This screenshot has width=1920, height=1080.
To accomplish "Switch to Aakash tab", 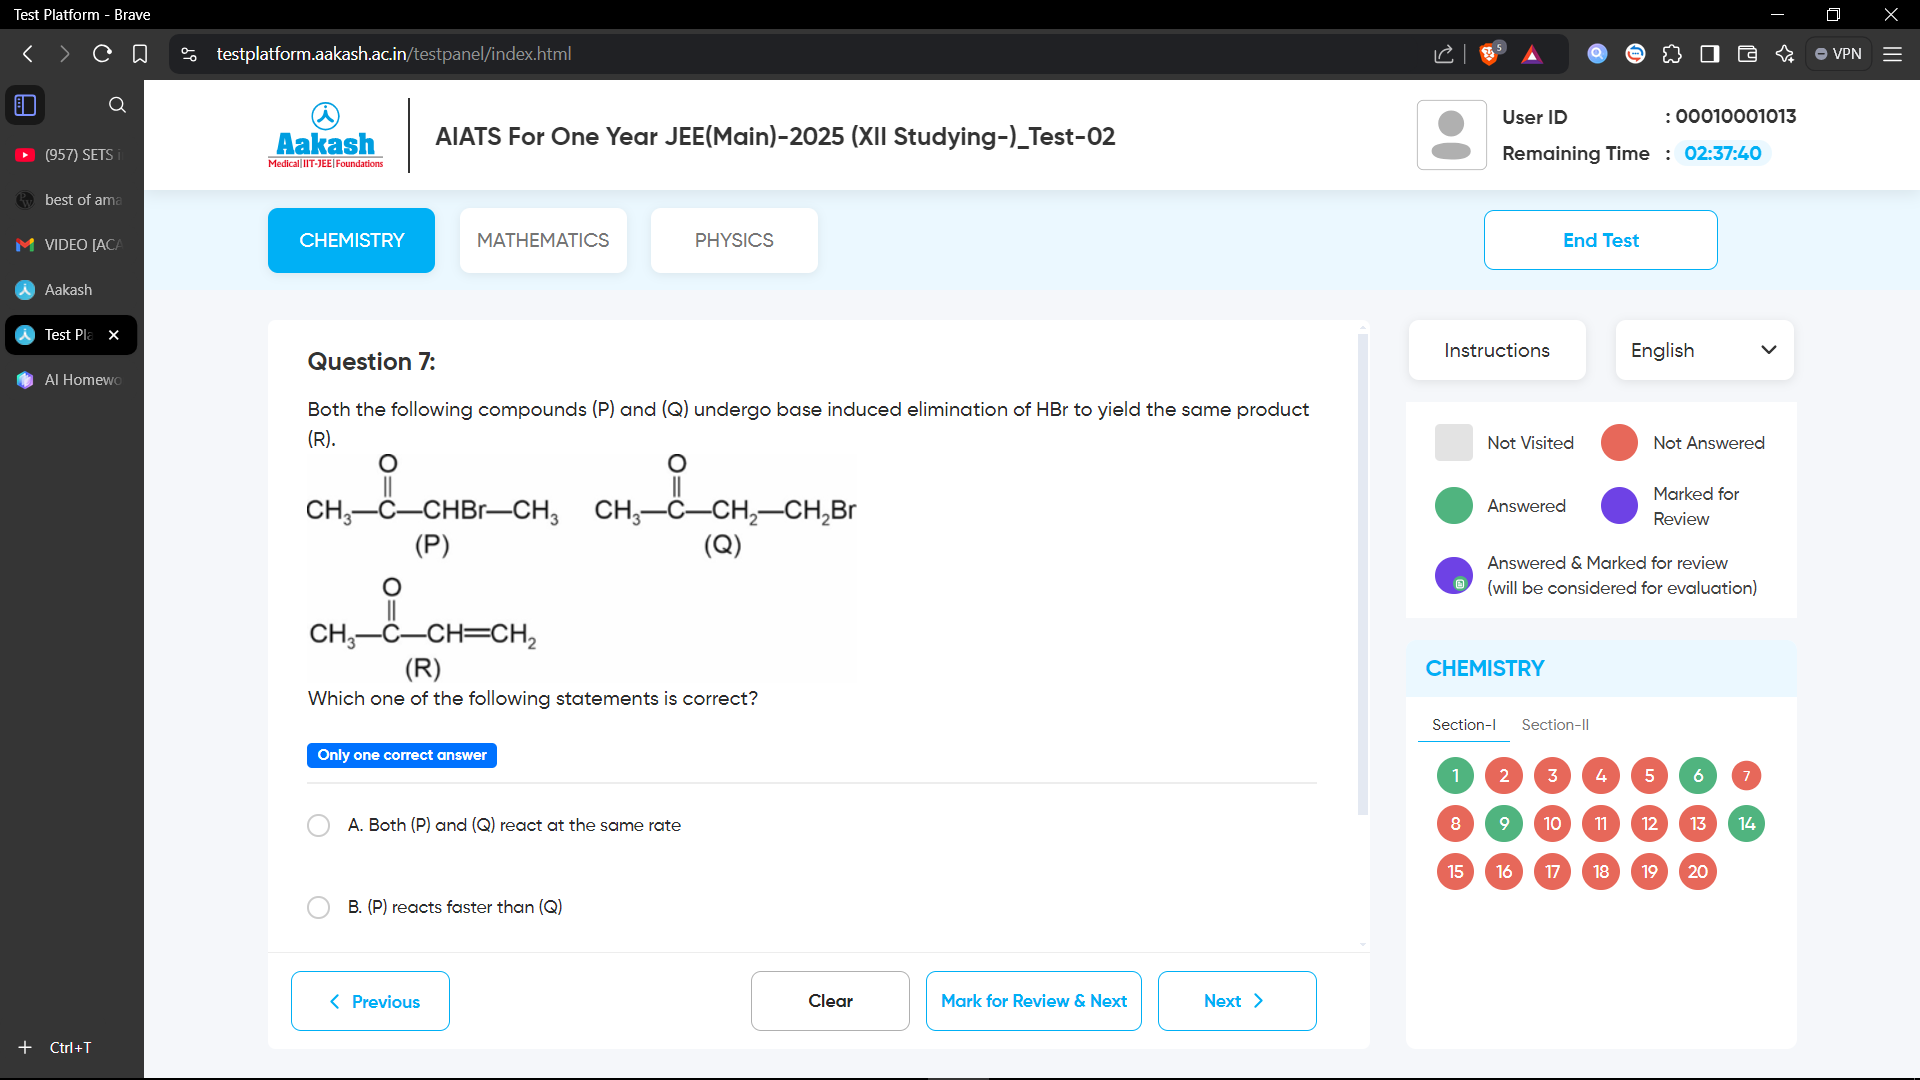I will [70, 290].
